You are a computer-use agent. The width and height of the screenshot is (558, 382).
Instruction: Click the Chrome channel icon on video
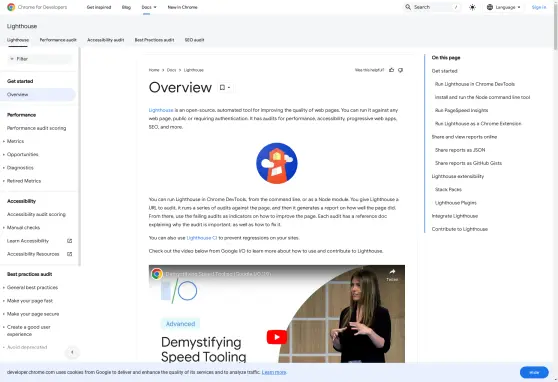[157, 274]
